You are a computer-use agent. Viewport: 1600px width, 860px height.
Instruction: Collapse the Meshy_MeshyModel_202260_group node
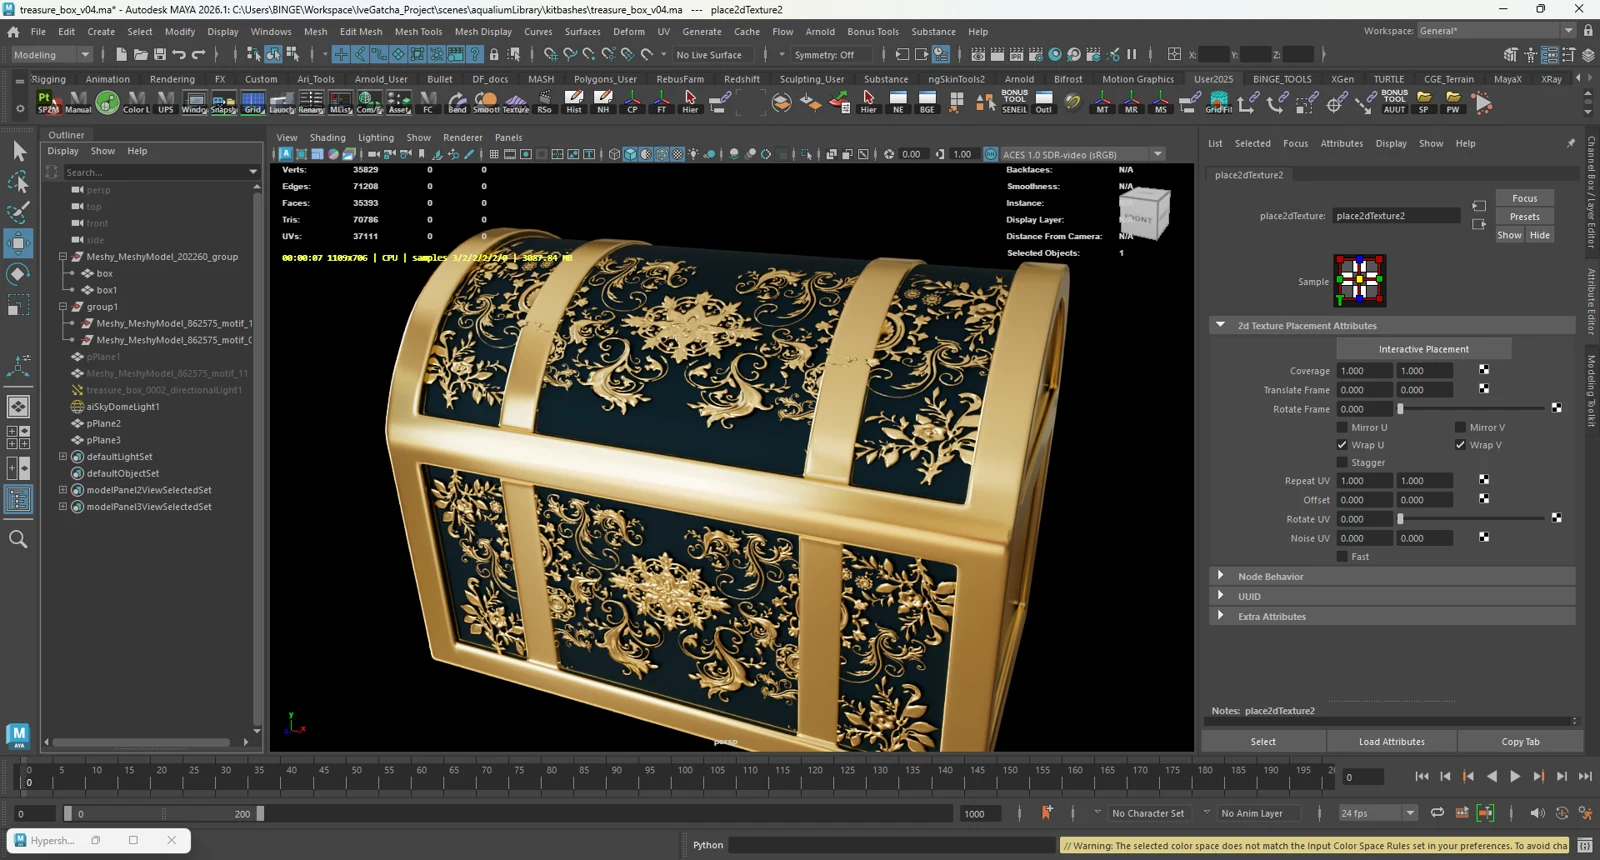[63, 257]
